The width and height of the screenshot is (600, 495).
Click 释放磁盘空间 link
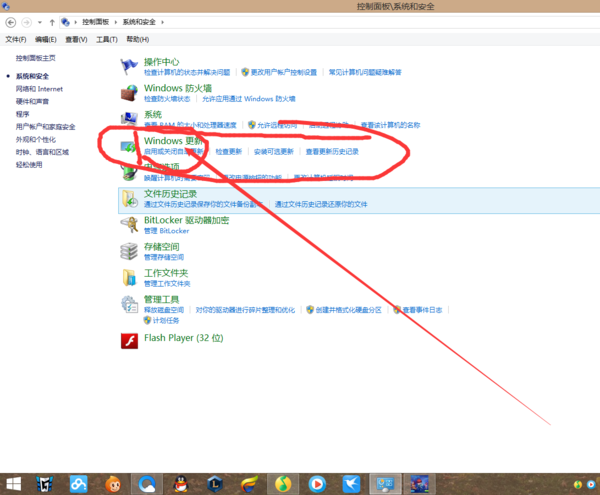[164, 310]
